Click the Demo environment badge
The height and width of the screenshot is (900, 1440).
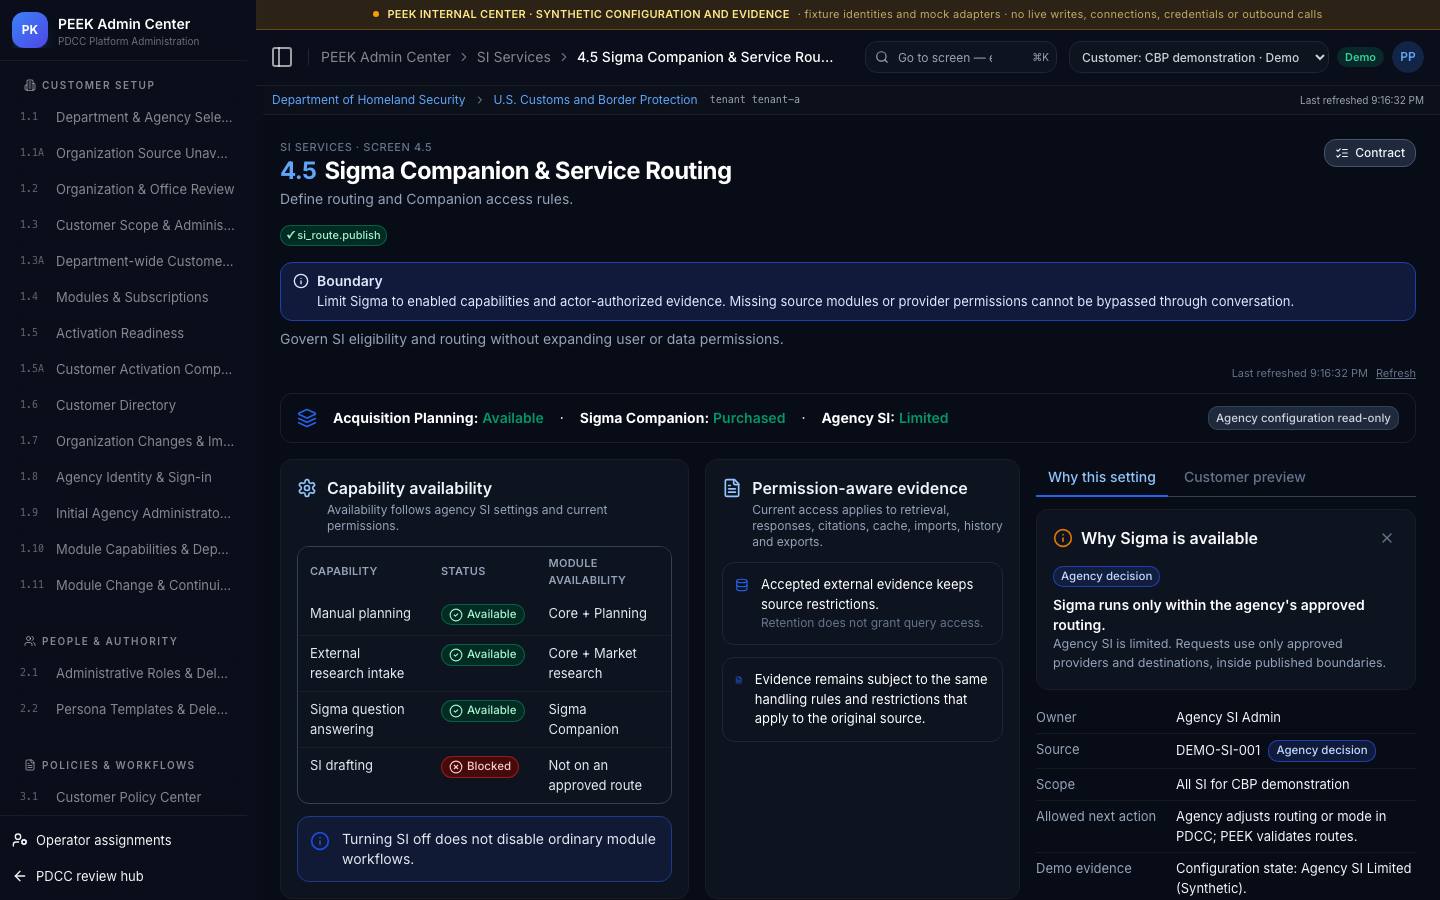1360,57
